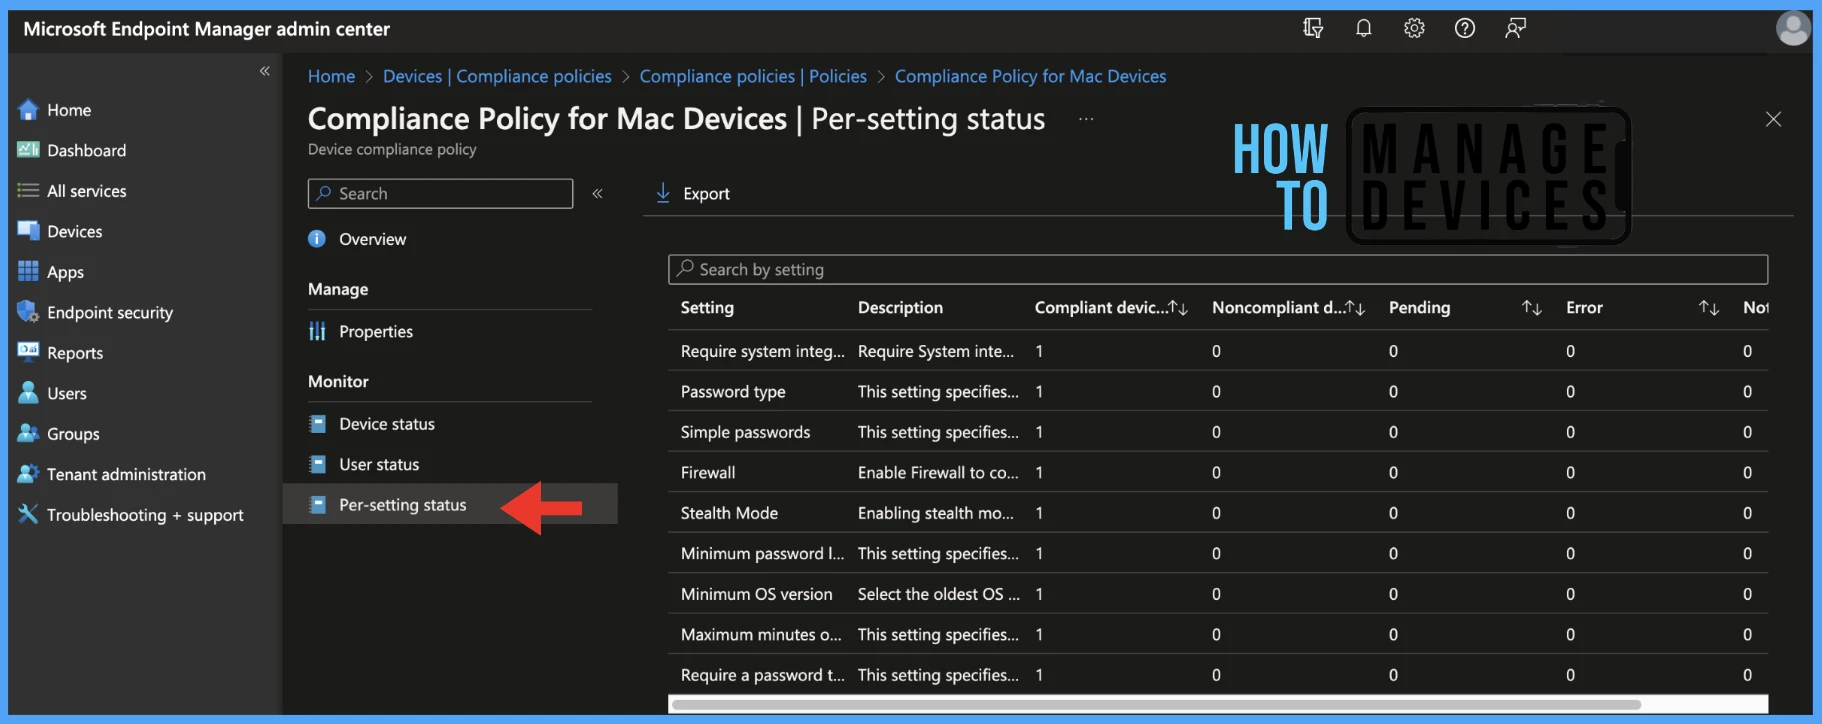Viewport: 1822px width, 724px height.
Task: Click the Home icon in sidebar
Action: click(x=28, y=110)
